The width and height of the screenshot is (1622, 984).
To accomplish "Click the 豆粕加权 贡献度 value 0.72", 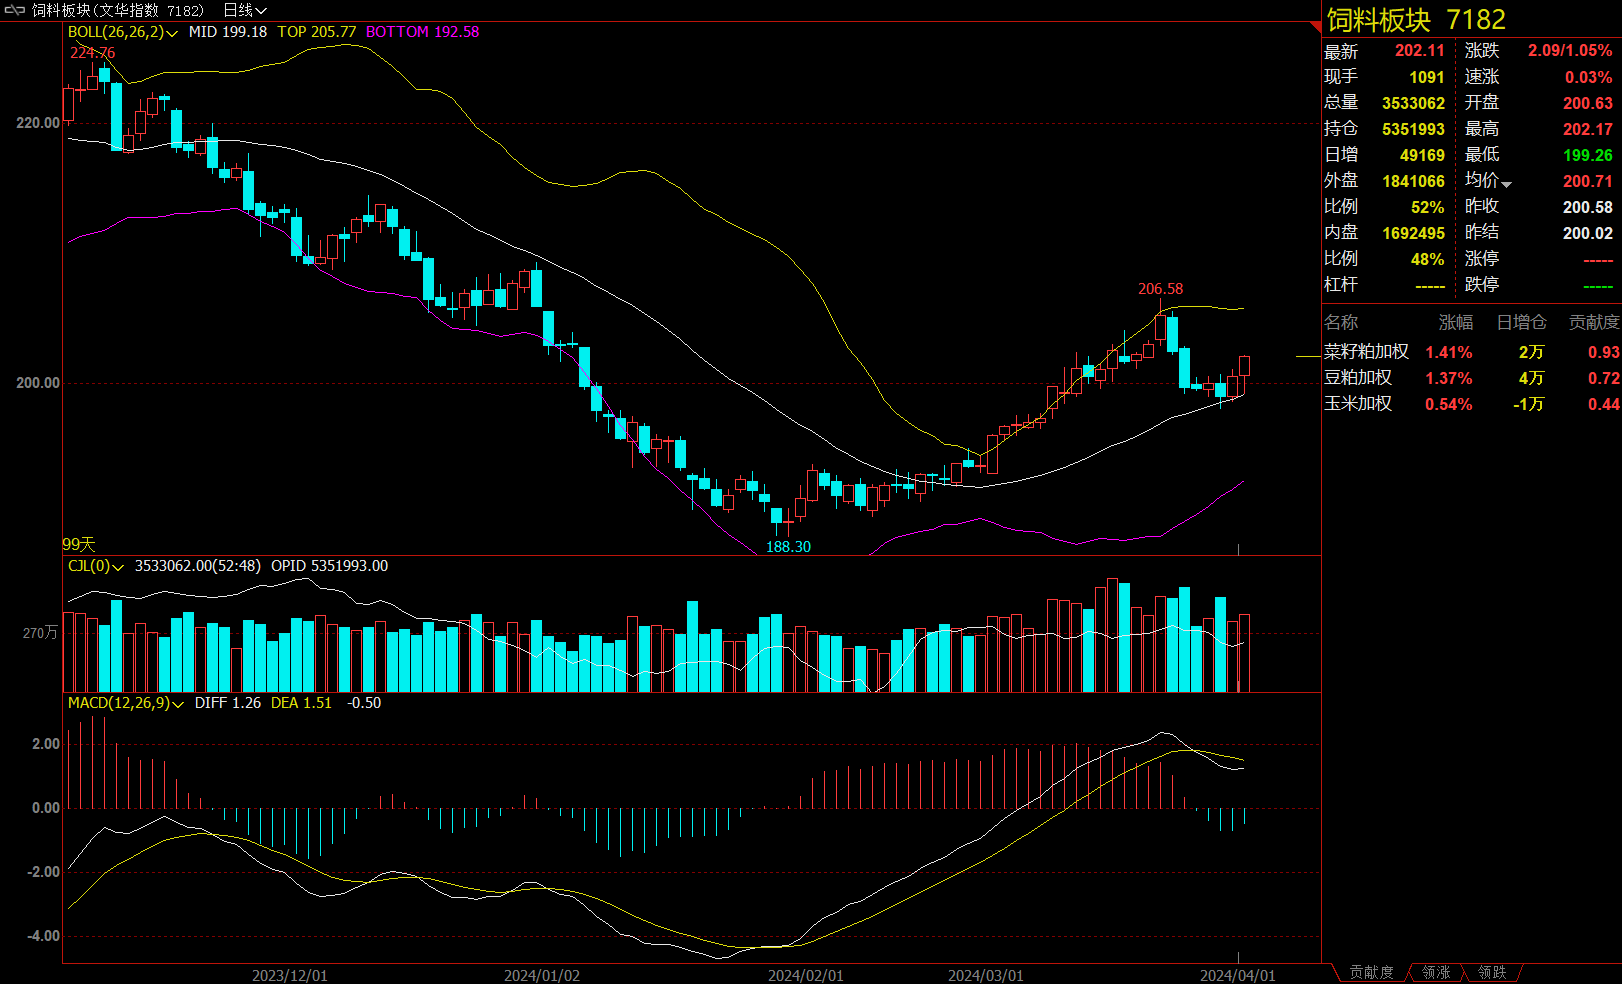I will click(1603, 378).
